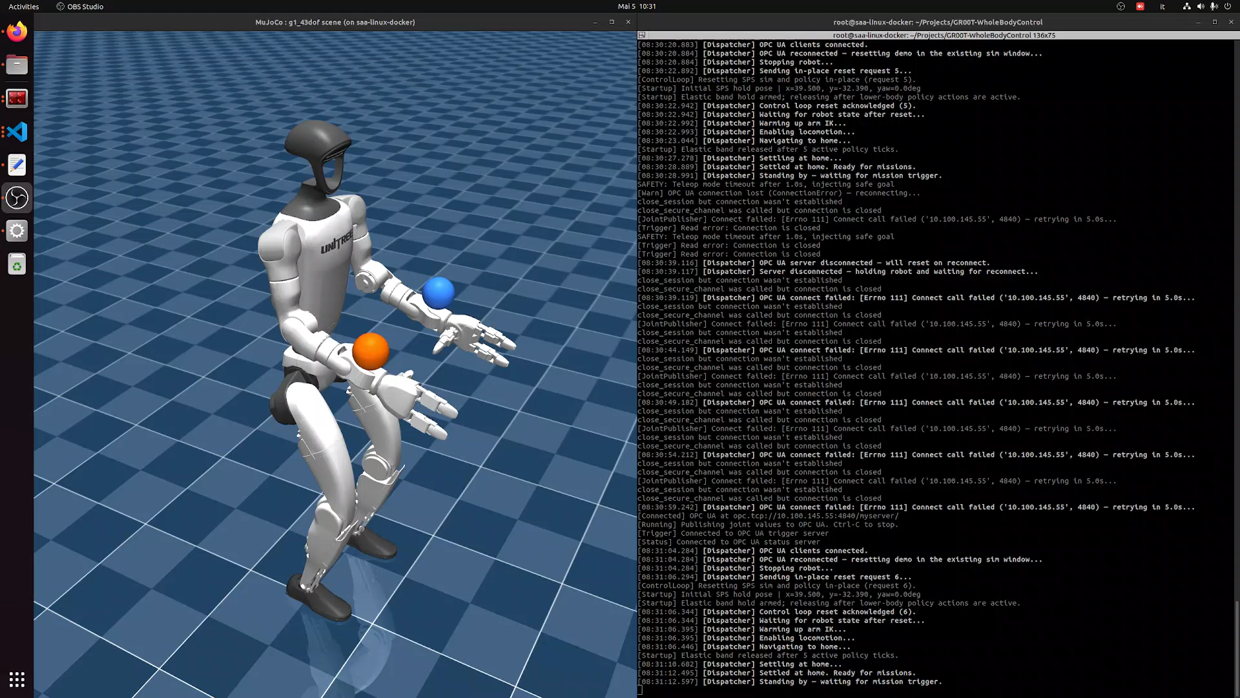This screenshot has height=698, width=1240.
Task: Click the UNITREE logo on robot chest
Action: pyautogui.click(x=336, y=241)
